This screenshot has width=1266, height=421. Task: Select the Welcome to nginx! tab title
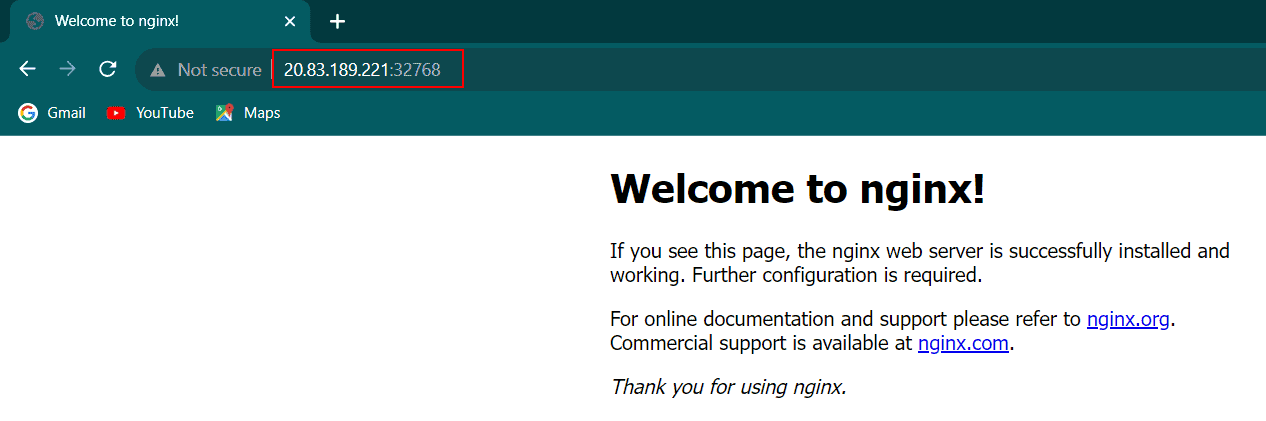coord(116,21)
